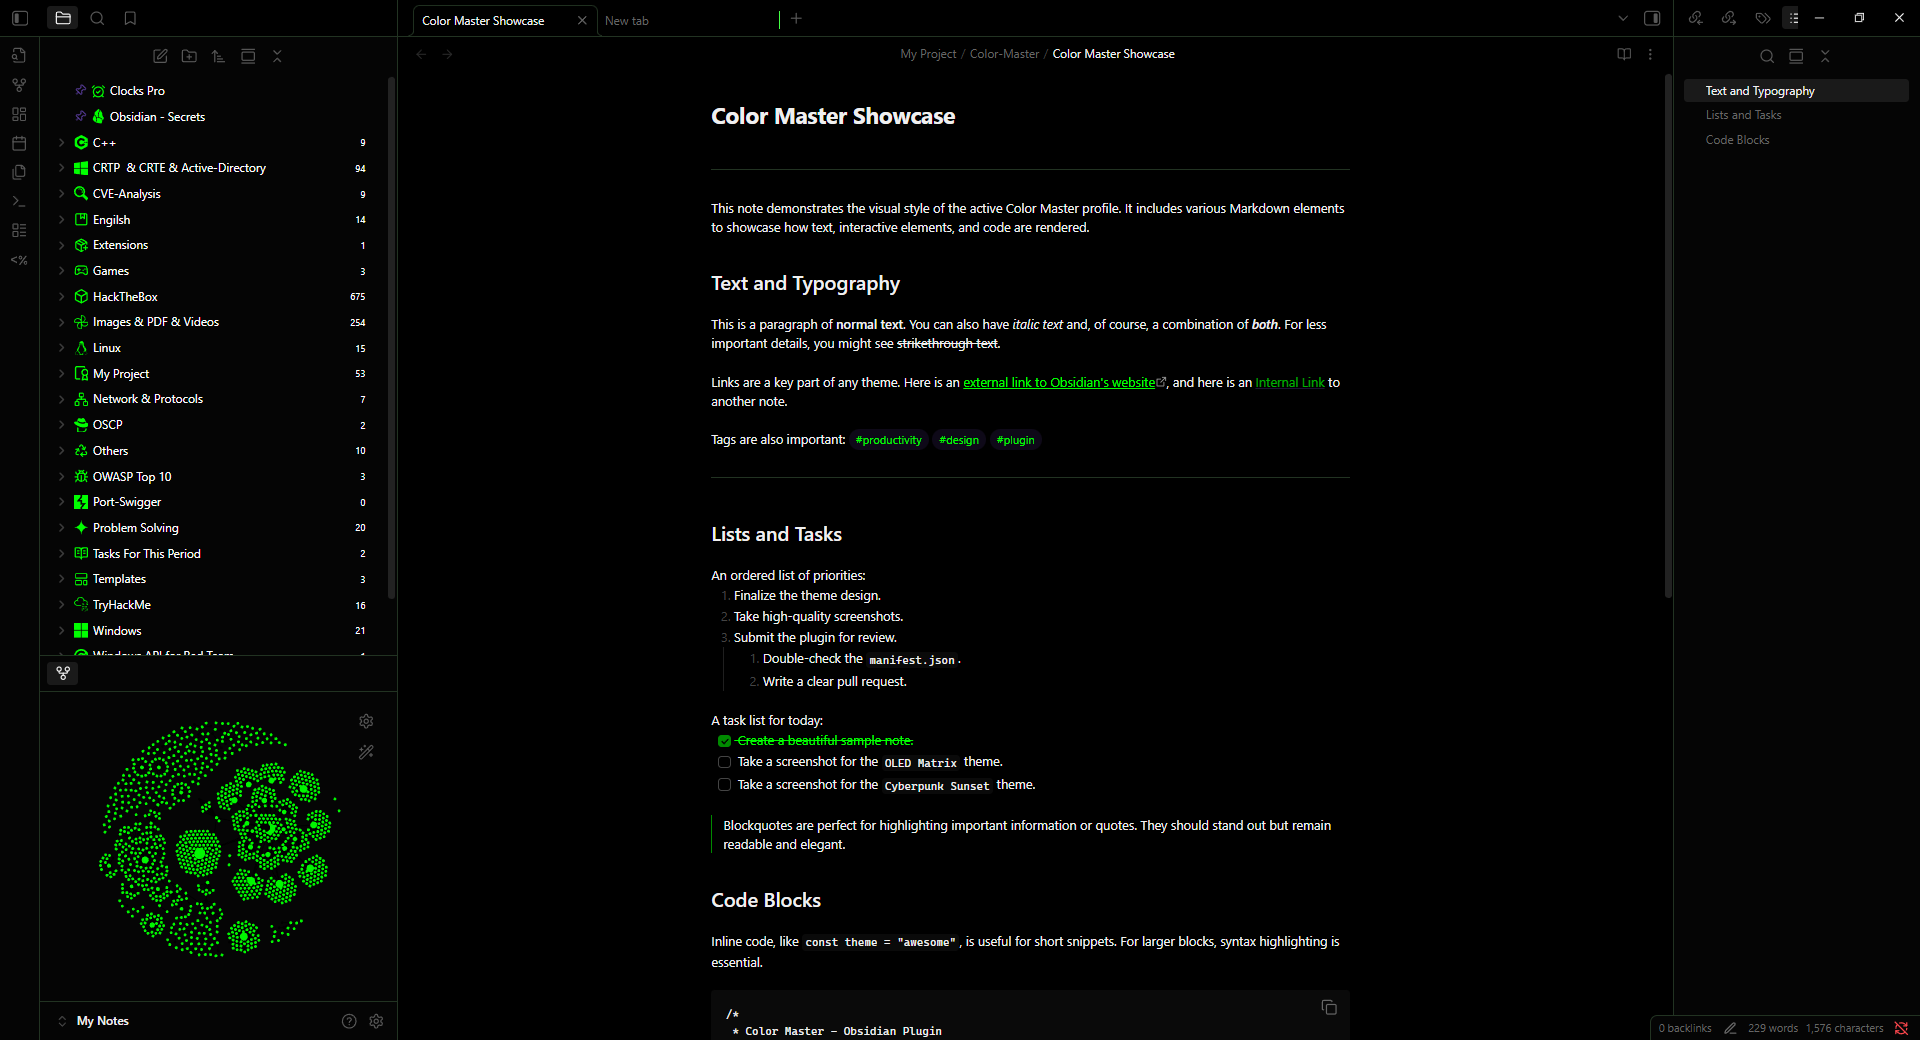
Task: Open the daily note calendar ribbon icon
Action: tap(19, 143)
